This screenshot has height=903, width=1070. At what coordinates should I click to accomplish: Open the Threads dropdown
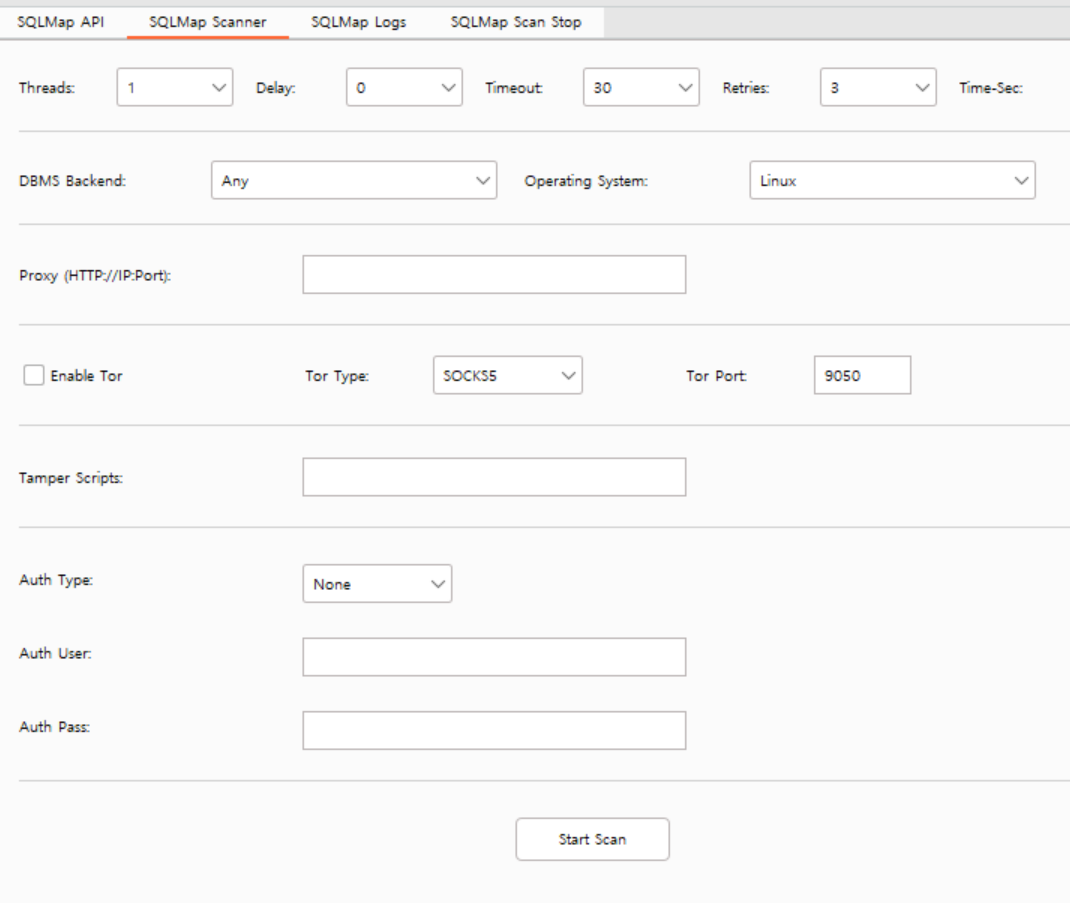175,87
